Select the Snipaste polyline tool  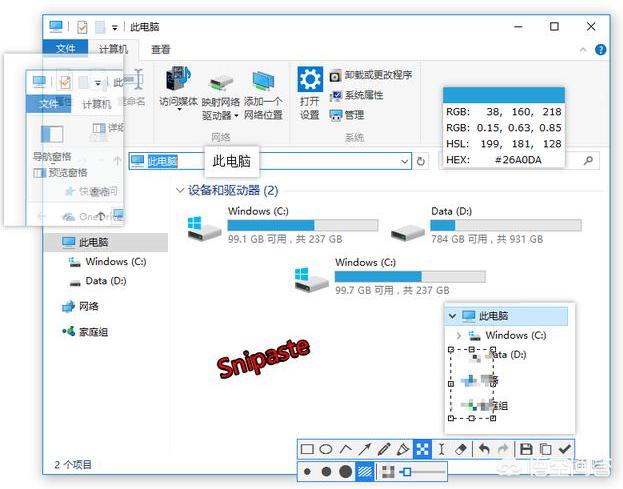point(346,449)
